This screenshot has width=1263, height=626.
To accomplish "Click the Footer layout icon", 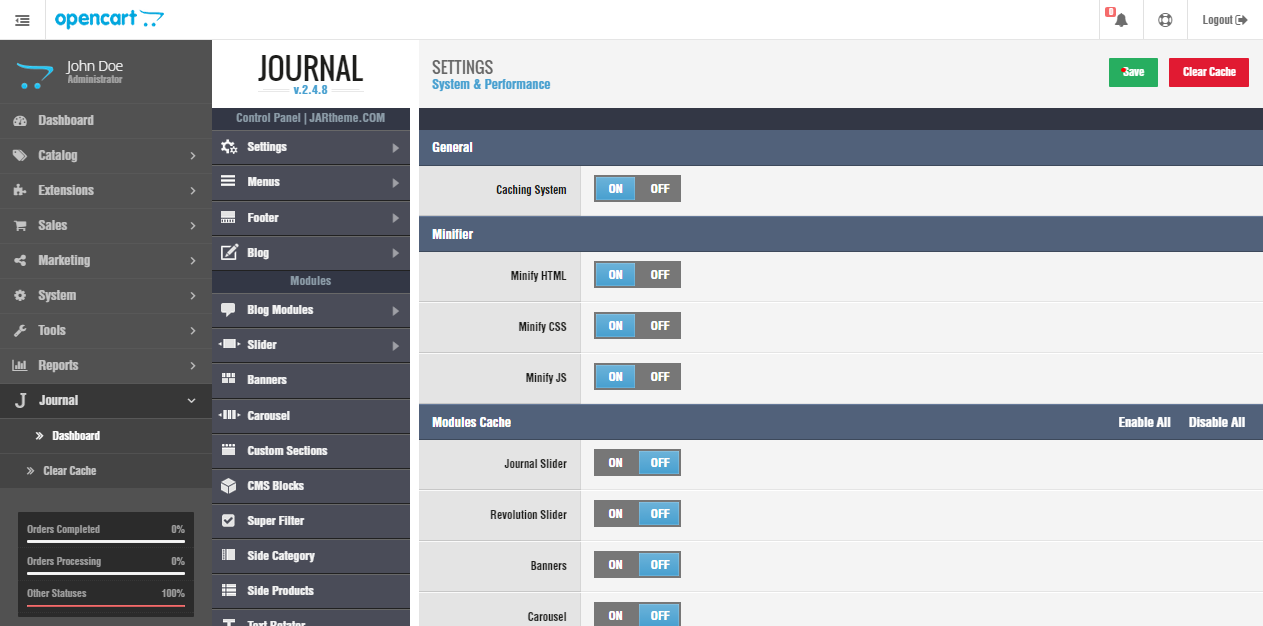I will [x=229, y=217].
